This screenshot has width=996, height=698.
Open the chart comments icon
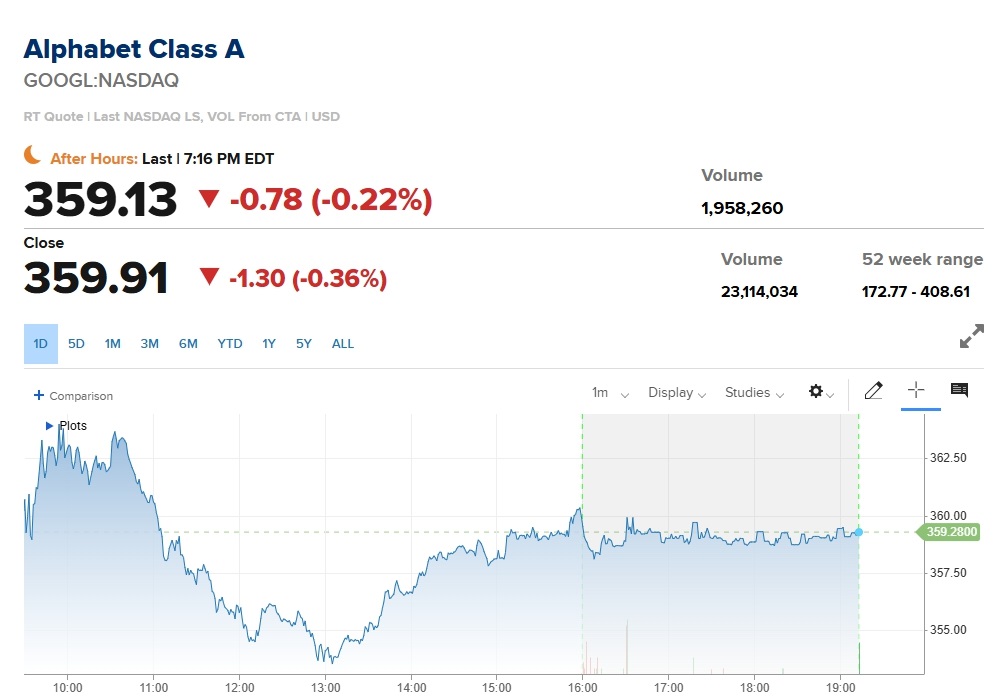coord(959,390)
